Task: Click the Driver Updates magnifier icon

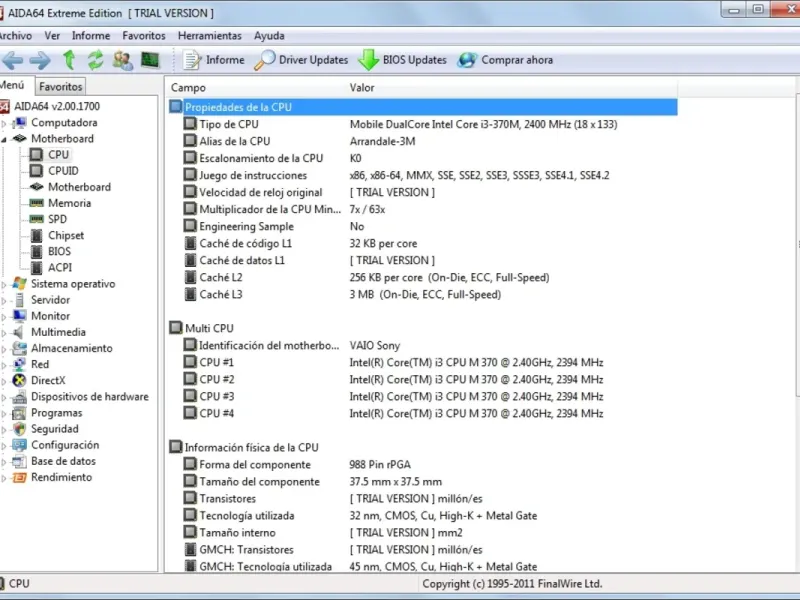Action: pos(264,60)
